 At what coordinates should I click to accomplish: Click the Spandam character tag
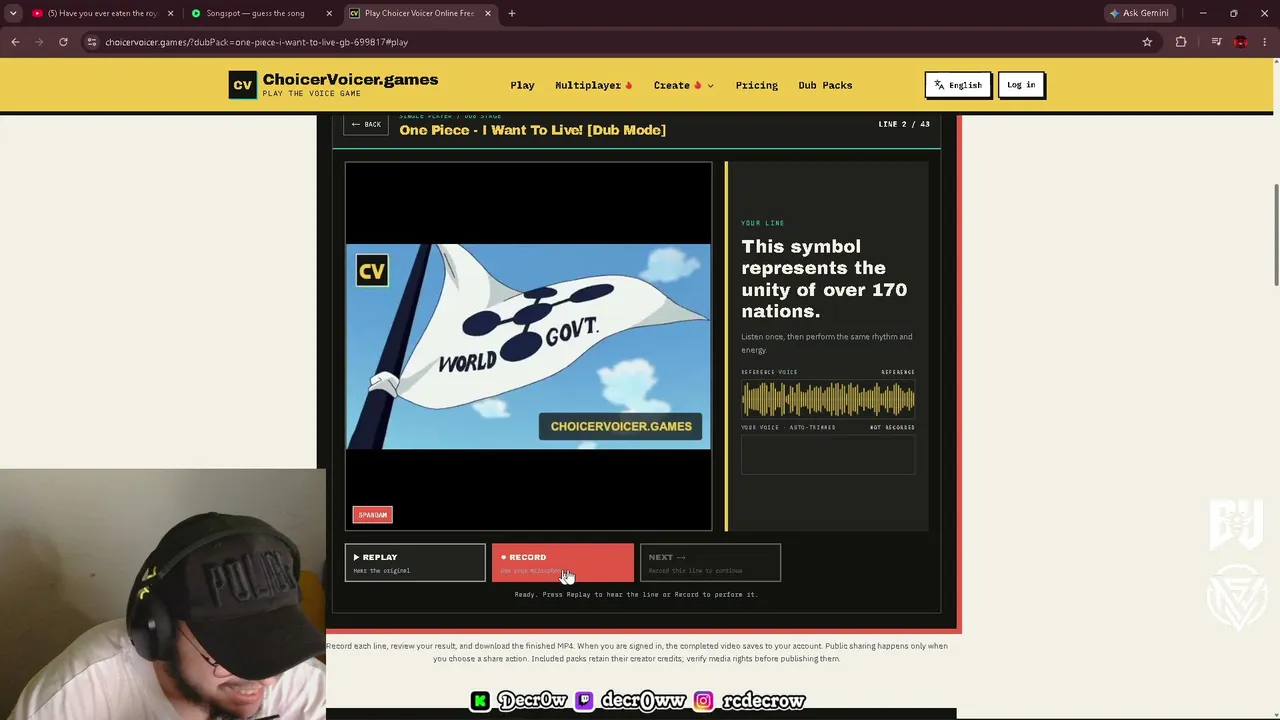click(x=373, y=515)
